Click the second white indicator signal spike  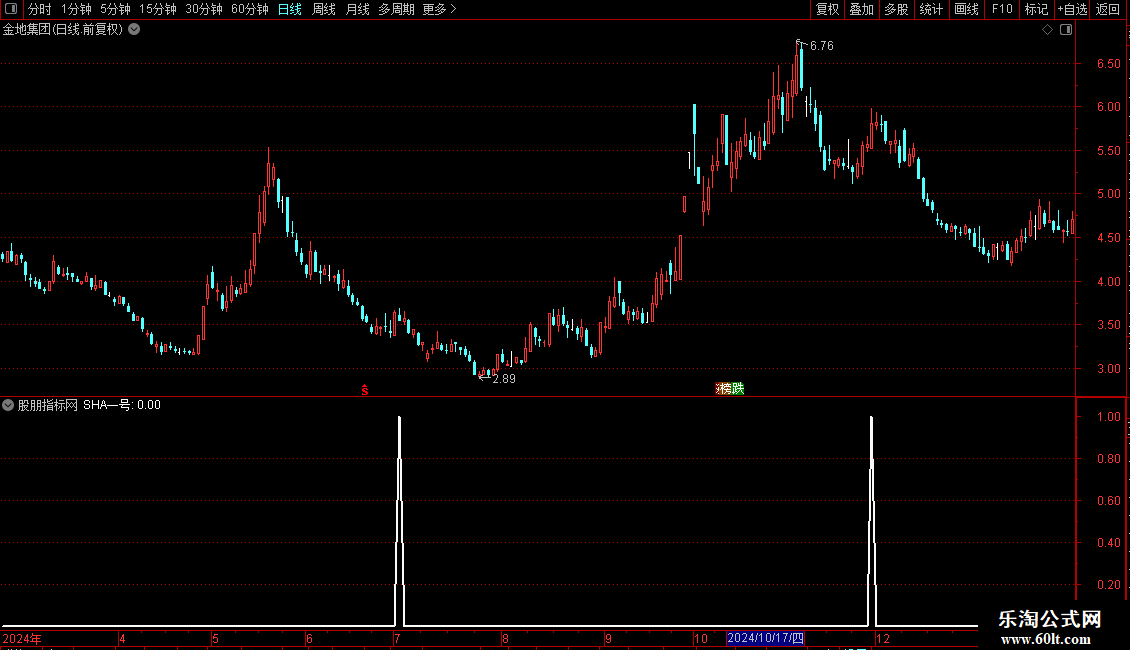tap(872, 520)
